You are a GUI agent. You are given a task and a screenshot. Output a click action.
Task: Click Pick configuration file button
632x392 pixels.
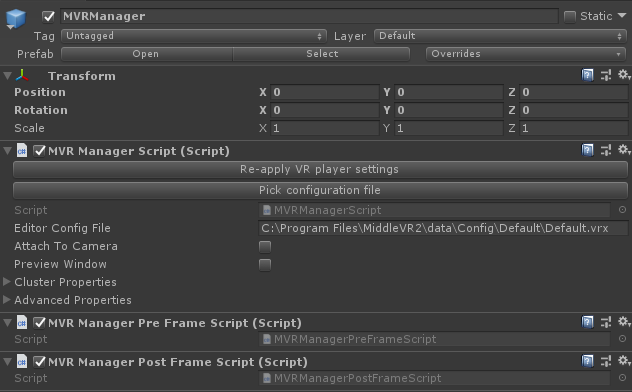[320, 190]
